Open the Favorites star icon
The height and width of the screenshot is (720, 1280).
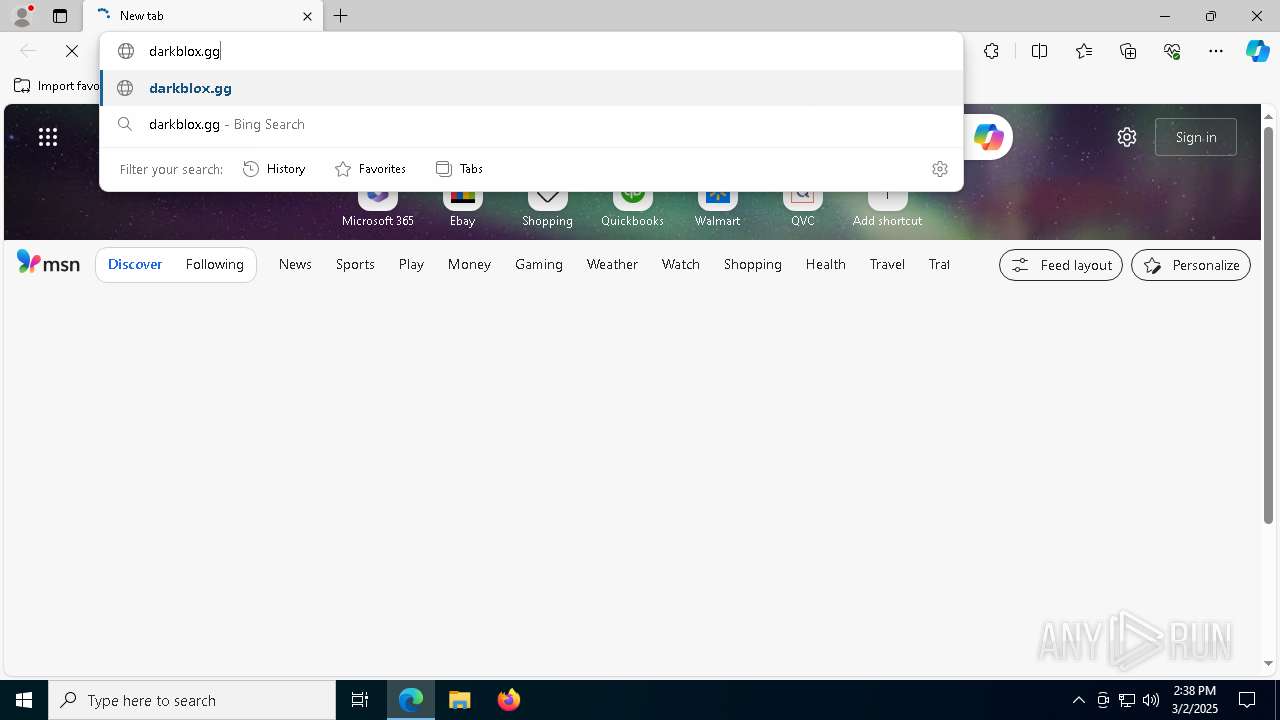tap(1084, 51)
